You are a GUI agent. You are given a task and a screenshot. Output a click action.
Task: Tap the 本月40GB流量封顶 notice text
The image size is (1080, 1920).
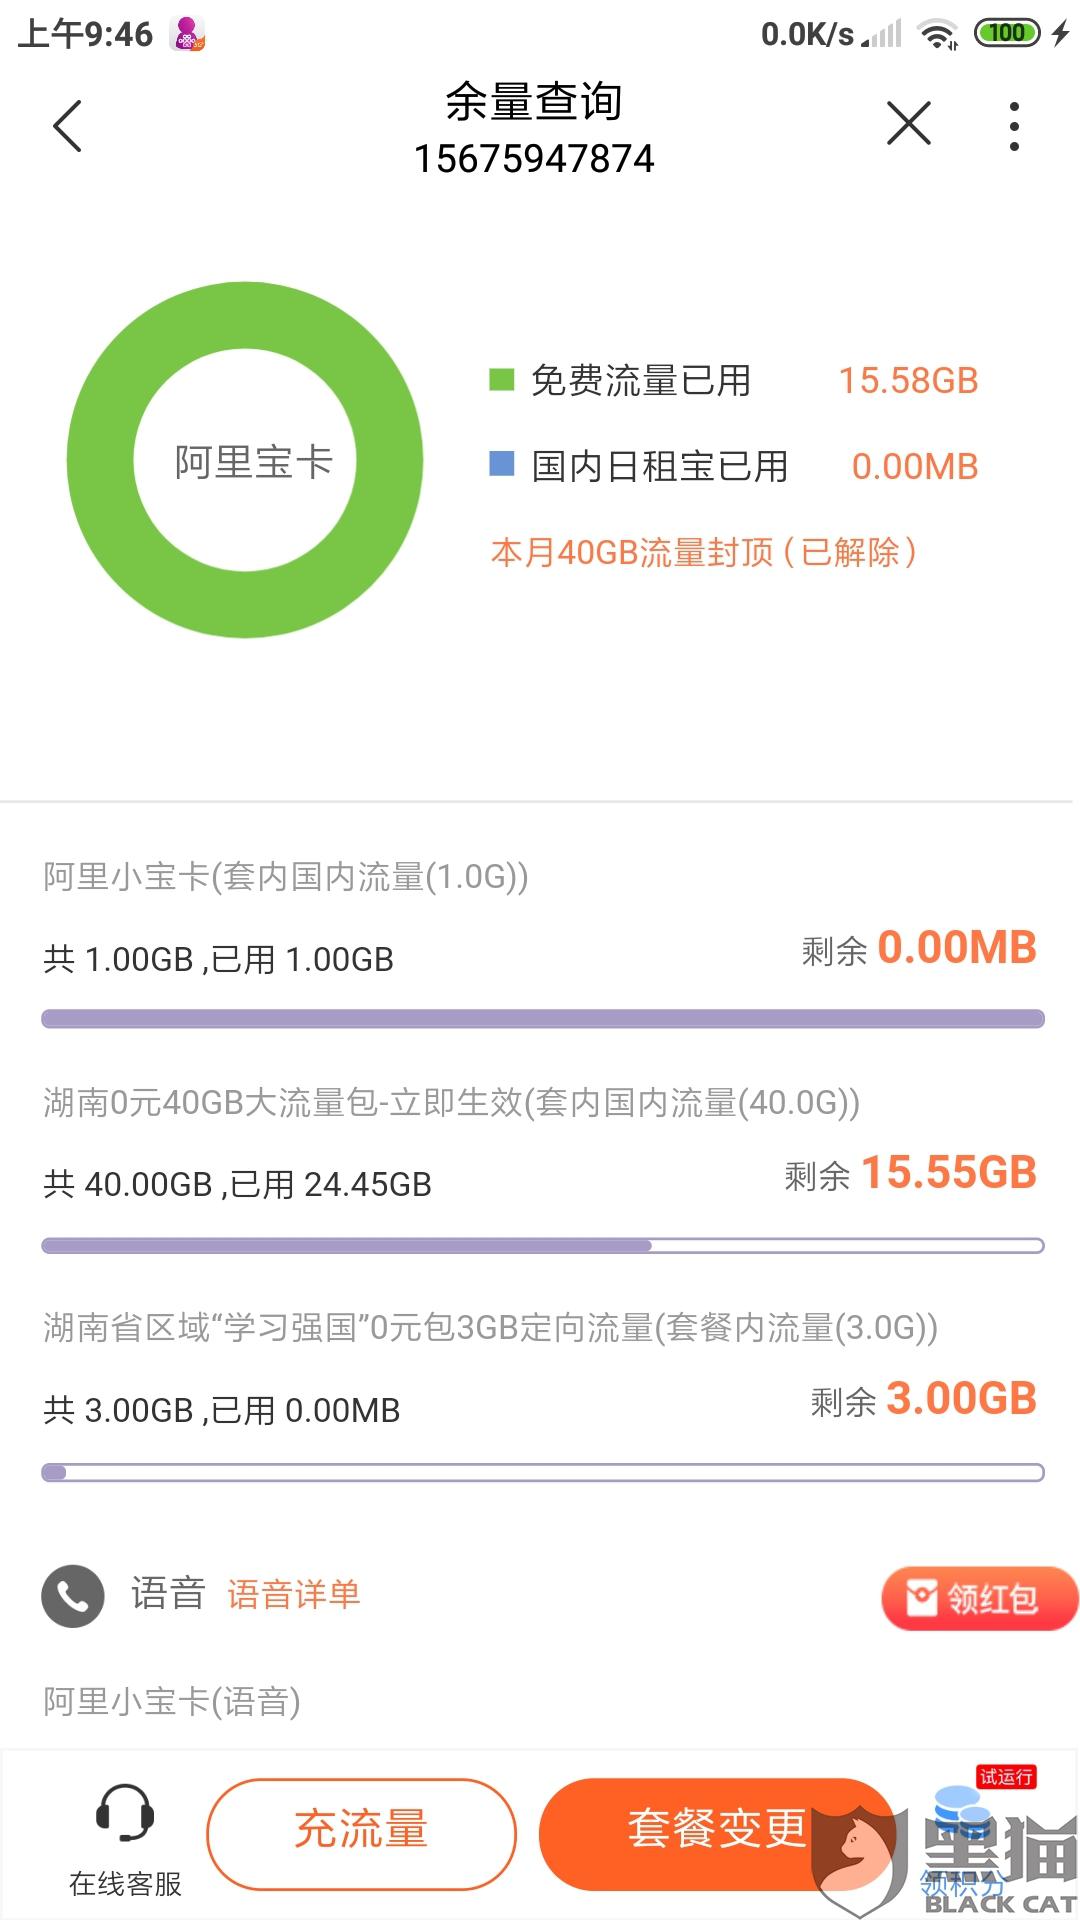[x=703, y=552]
